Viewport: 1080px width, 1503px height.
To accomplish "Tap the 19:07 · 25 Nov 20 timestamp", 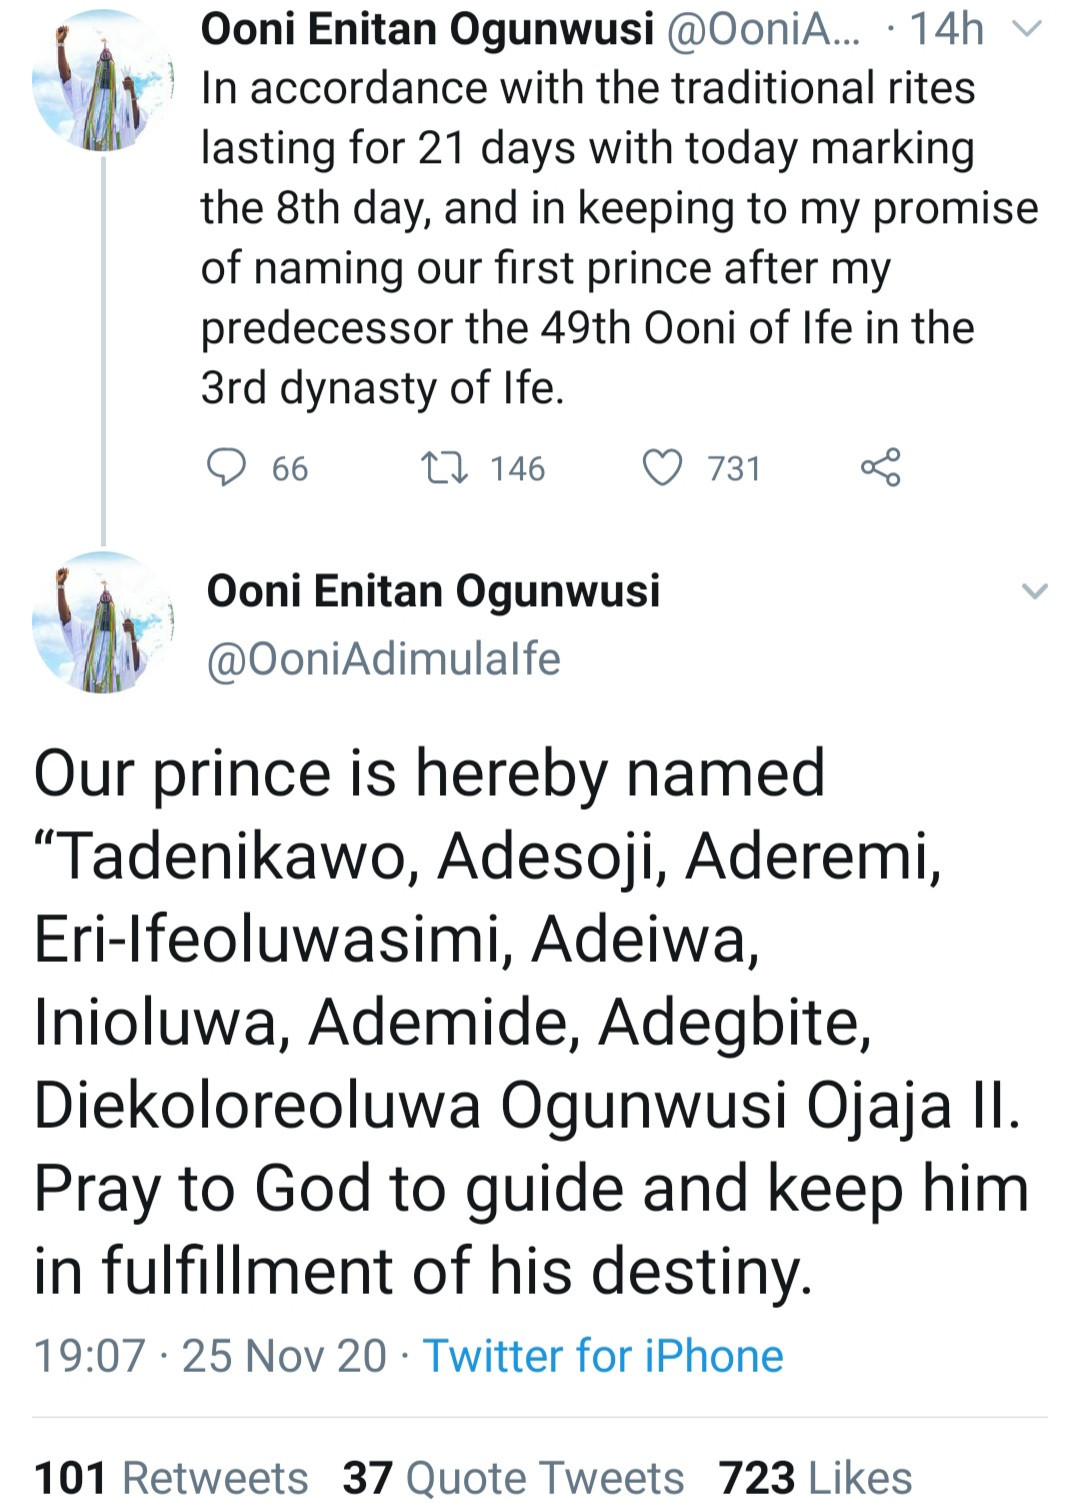I will 210,1356.
